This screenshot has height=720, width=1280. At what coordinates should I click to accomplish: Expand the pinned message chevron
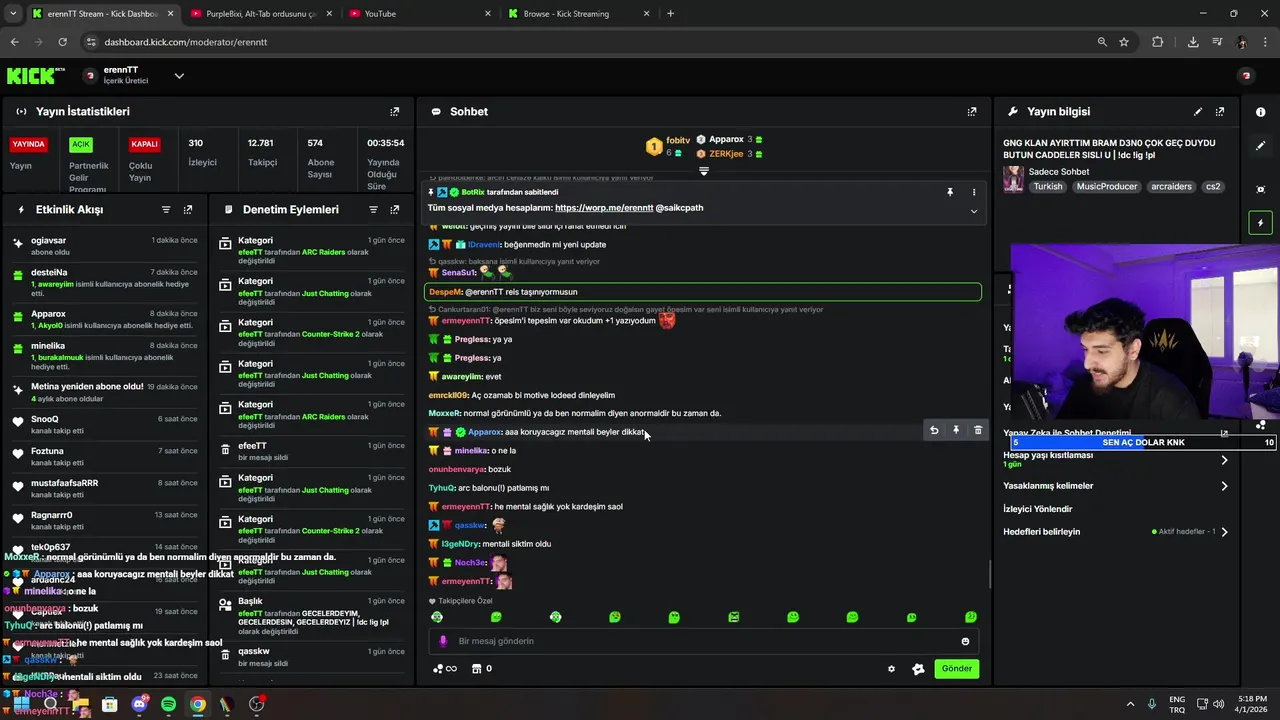pyautogui.click(x=974, y=211)
